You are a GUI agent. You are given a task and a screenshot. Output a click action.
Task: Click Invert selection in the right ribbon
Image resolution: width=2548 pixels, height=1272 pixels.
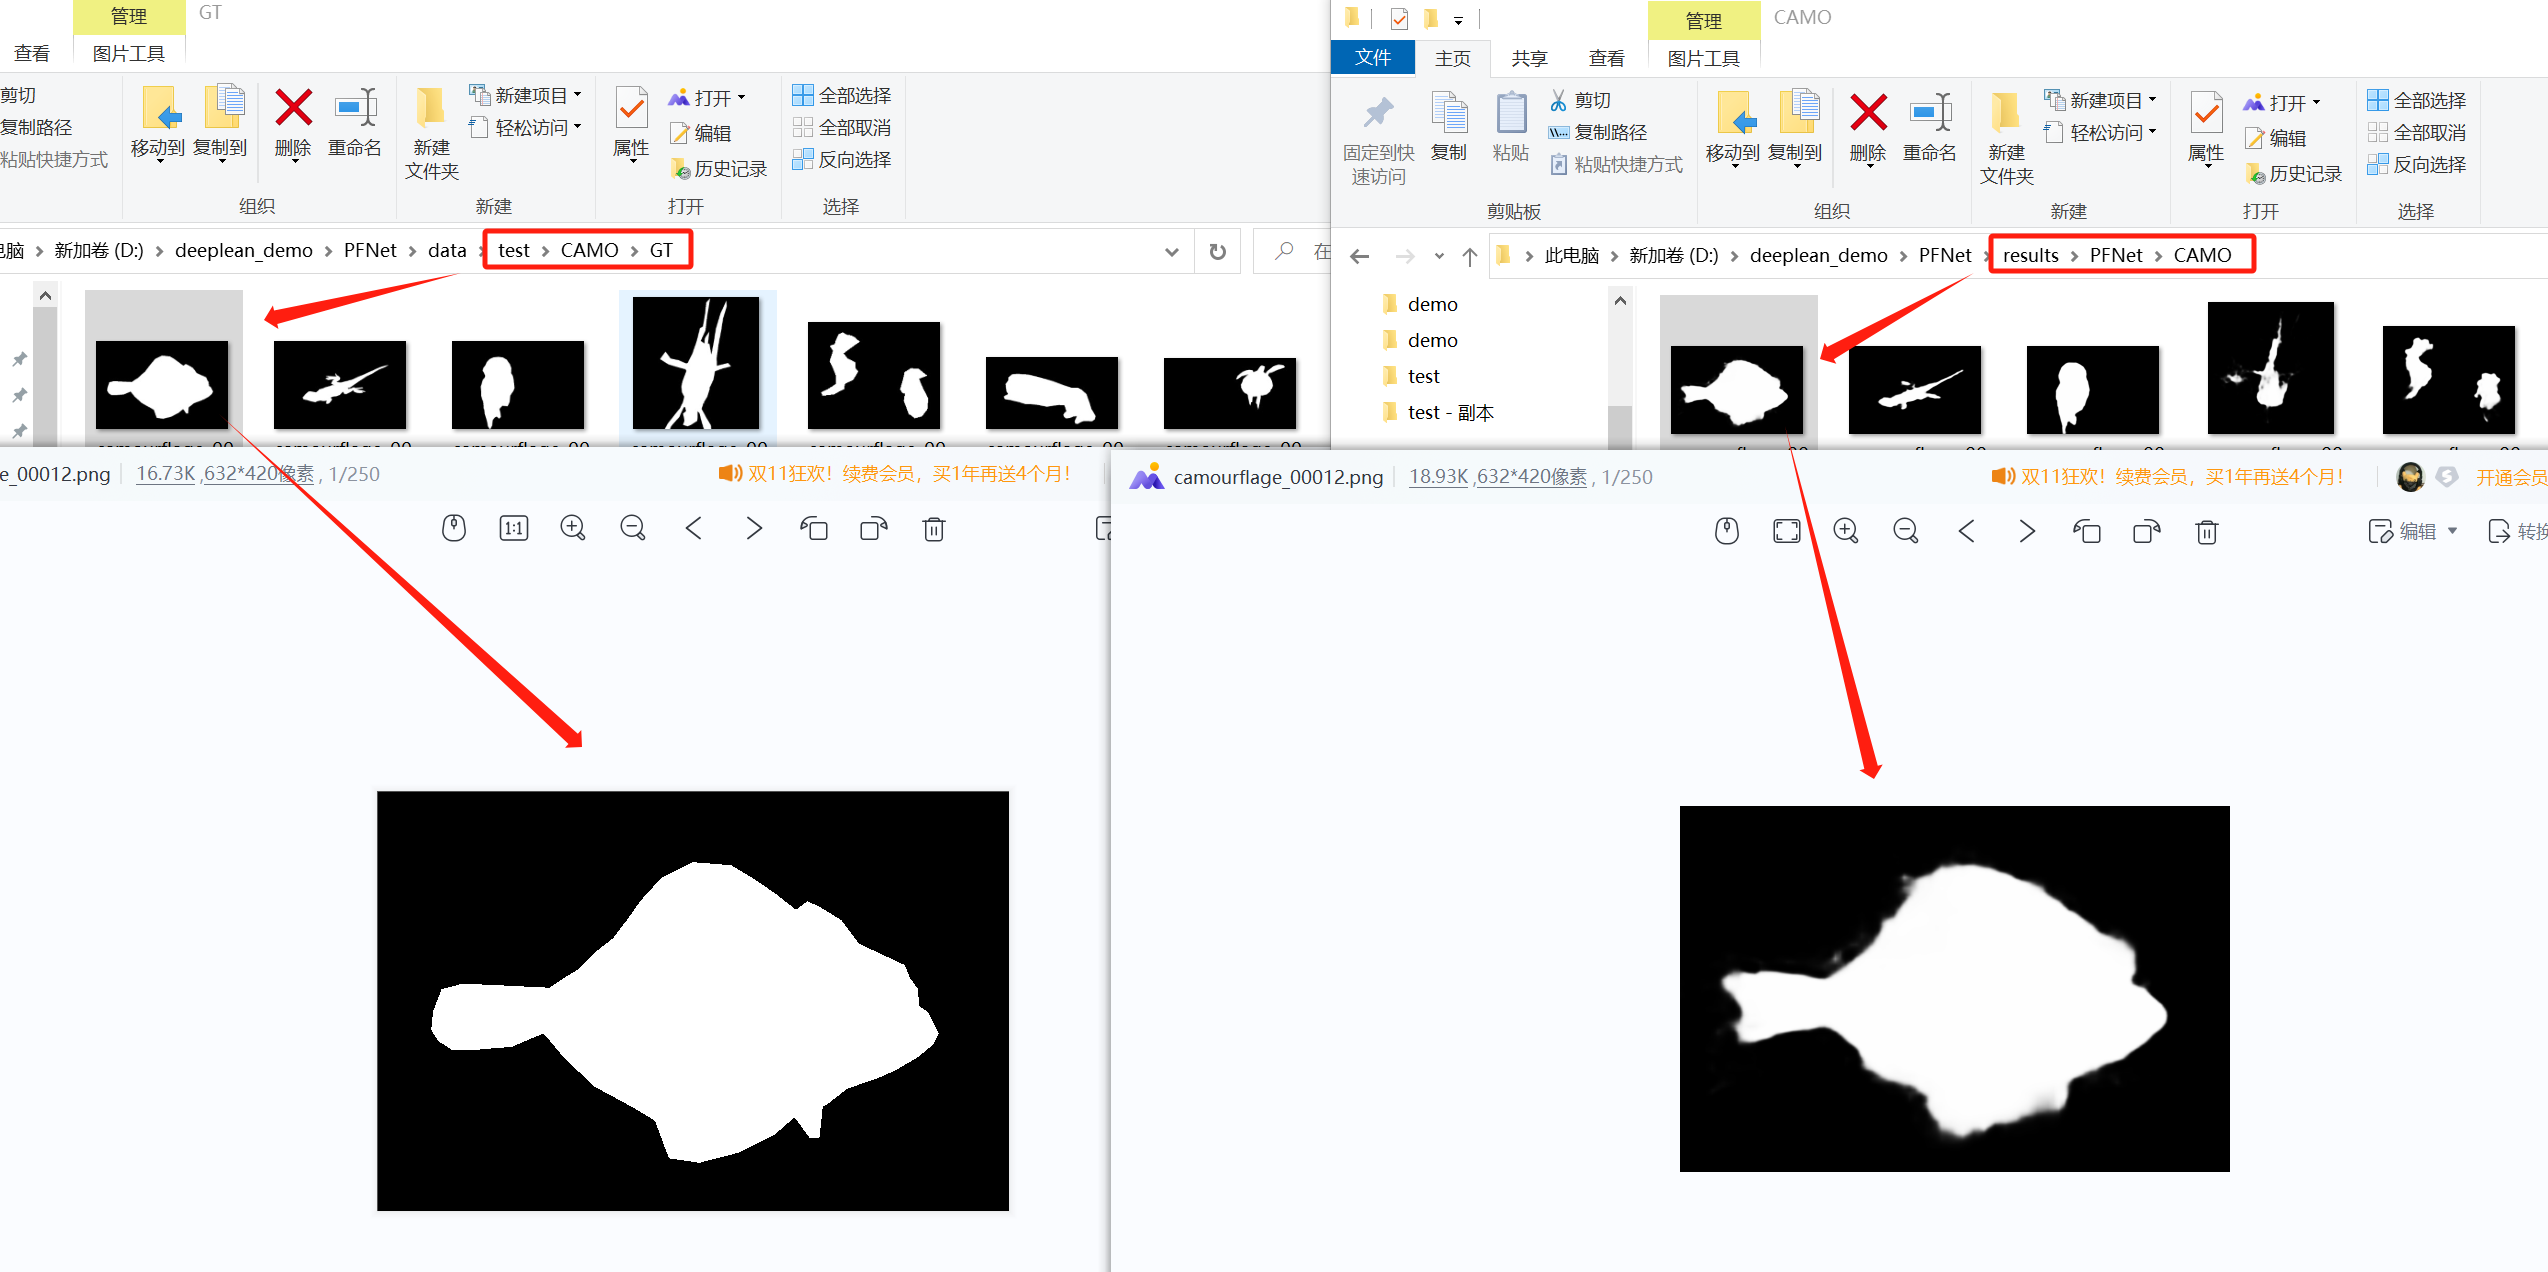[2417, 164]
